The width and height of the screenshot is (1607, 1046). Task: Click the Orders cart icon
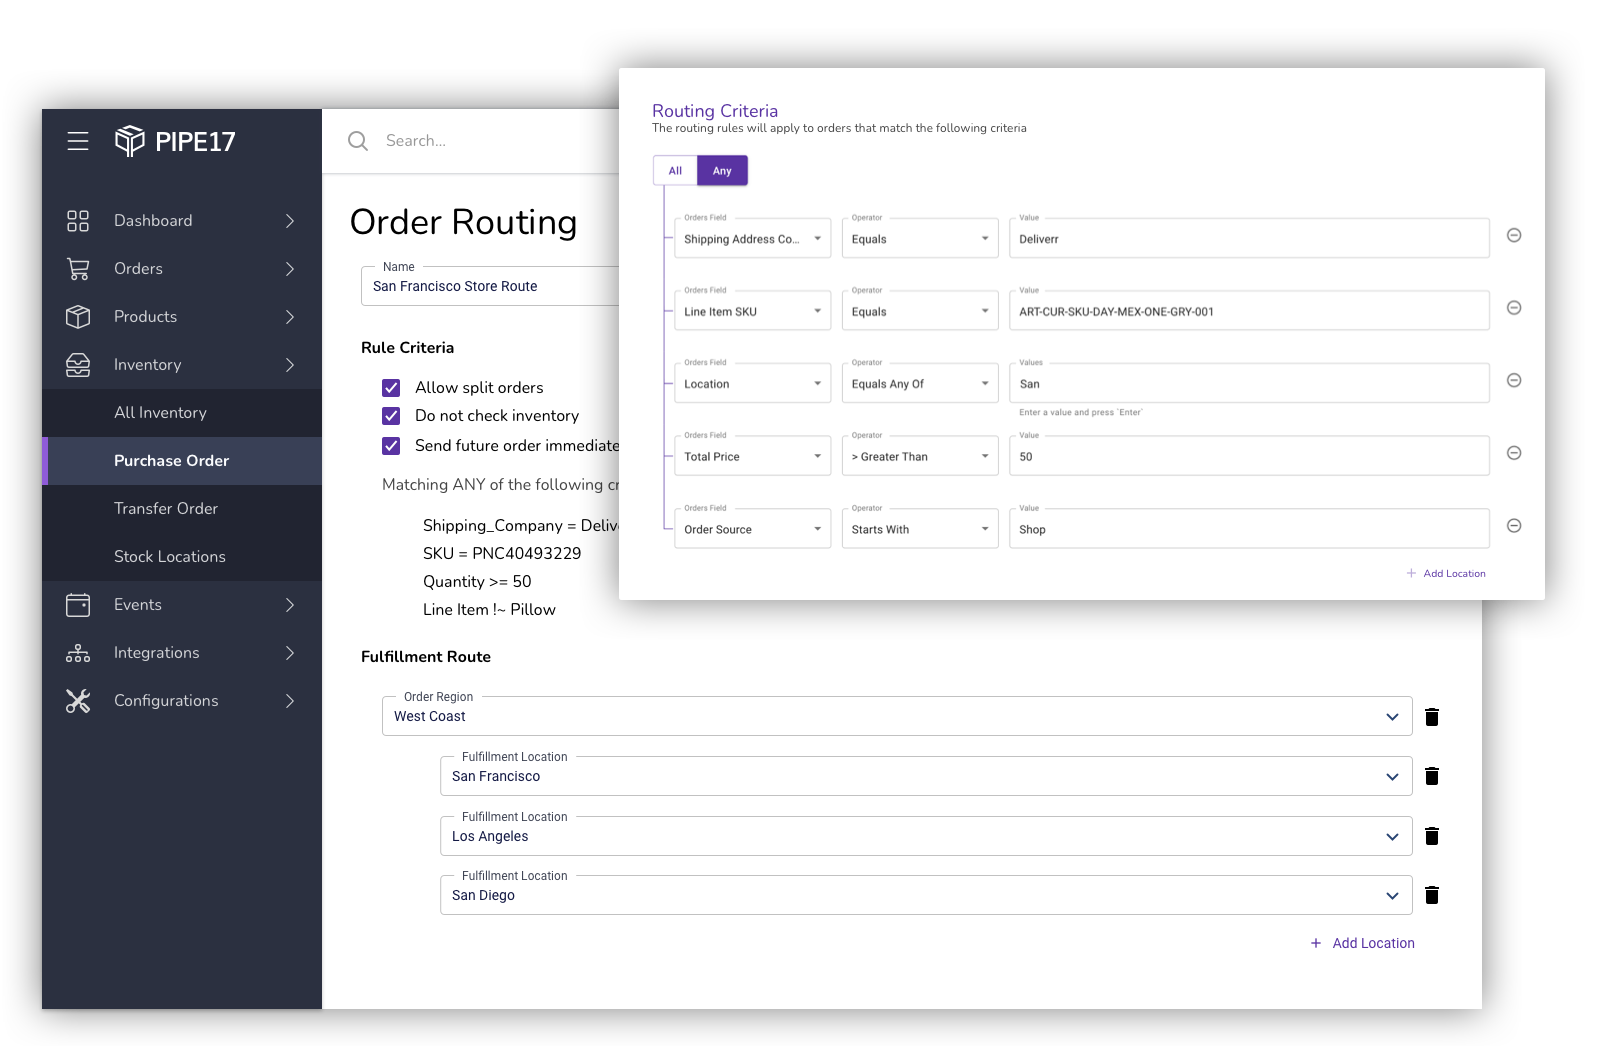coord(78,269)
